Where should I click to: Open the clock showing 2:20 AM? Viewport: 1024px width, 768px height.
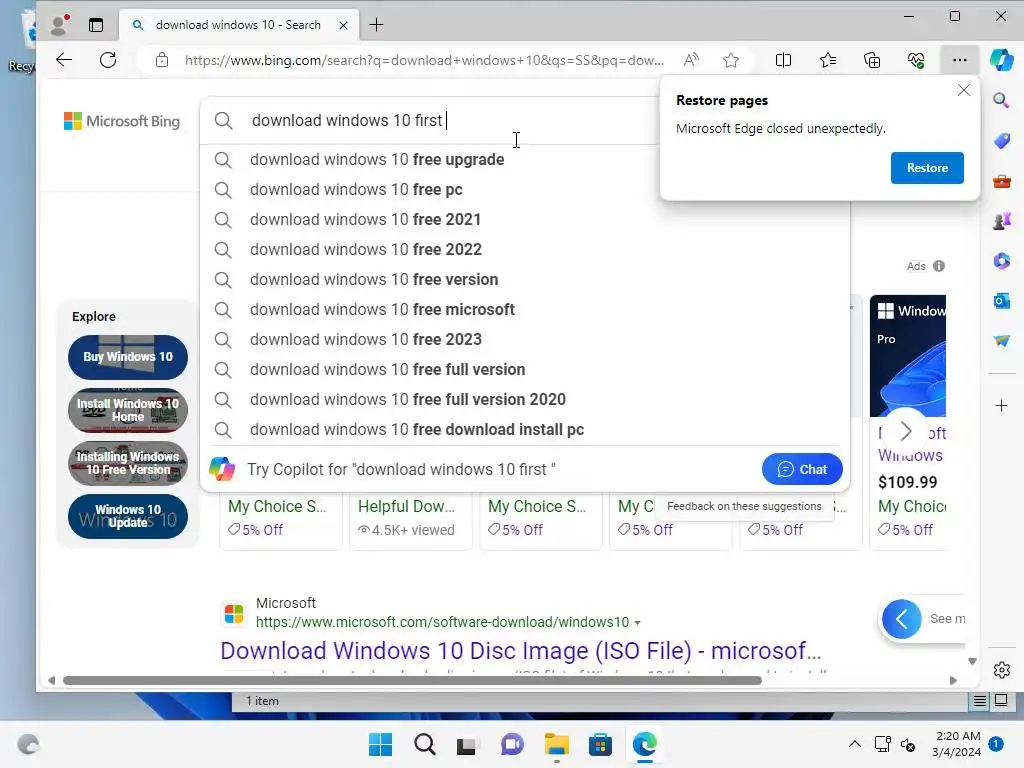click(x=957, y=744)
